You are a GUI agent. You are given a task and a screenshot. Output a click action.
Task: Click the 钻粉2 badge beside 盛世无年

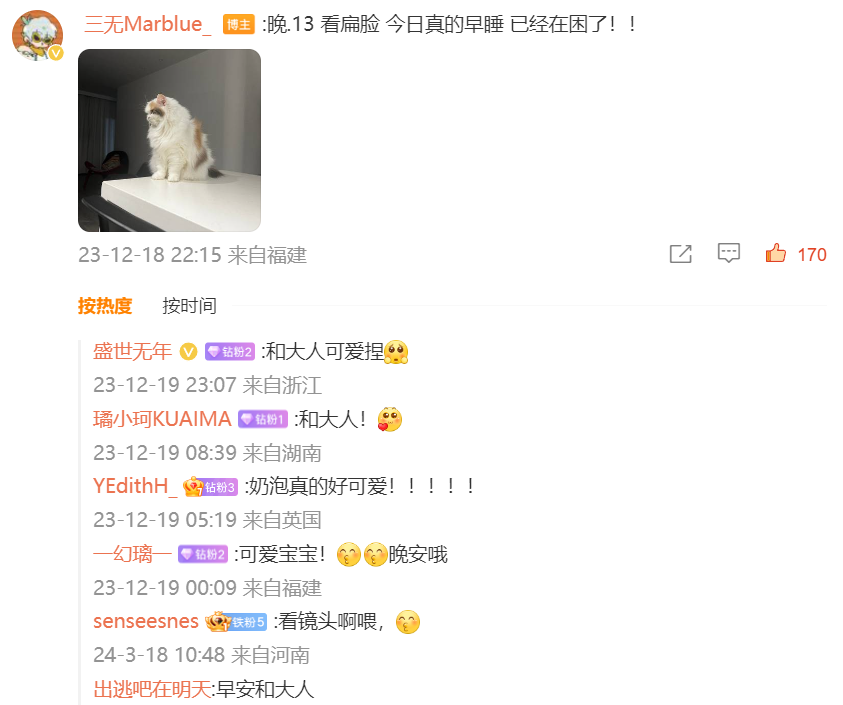click(x=230, y=352)
